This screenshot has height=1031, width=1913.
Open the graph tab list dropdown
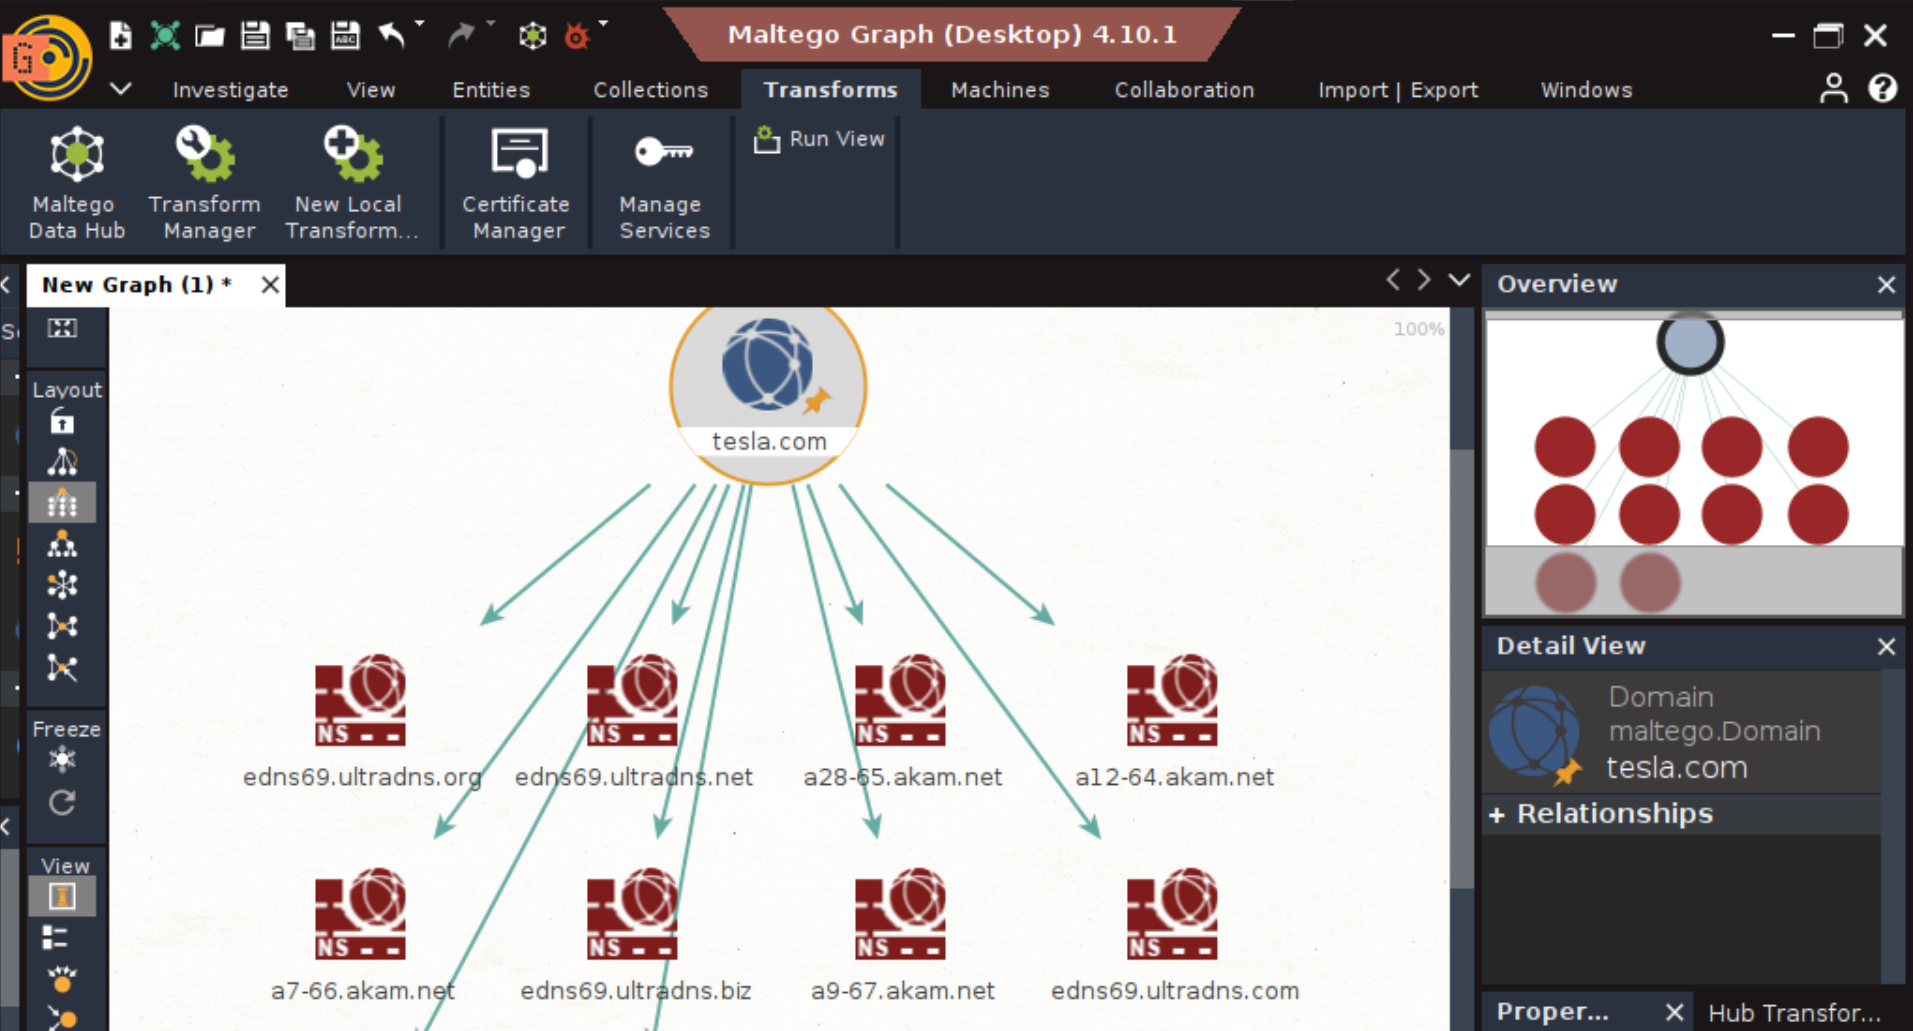pyautogui.click(x=1459, y=280)
